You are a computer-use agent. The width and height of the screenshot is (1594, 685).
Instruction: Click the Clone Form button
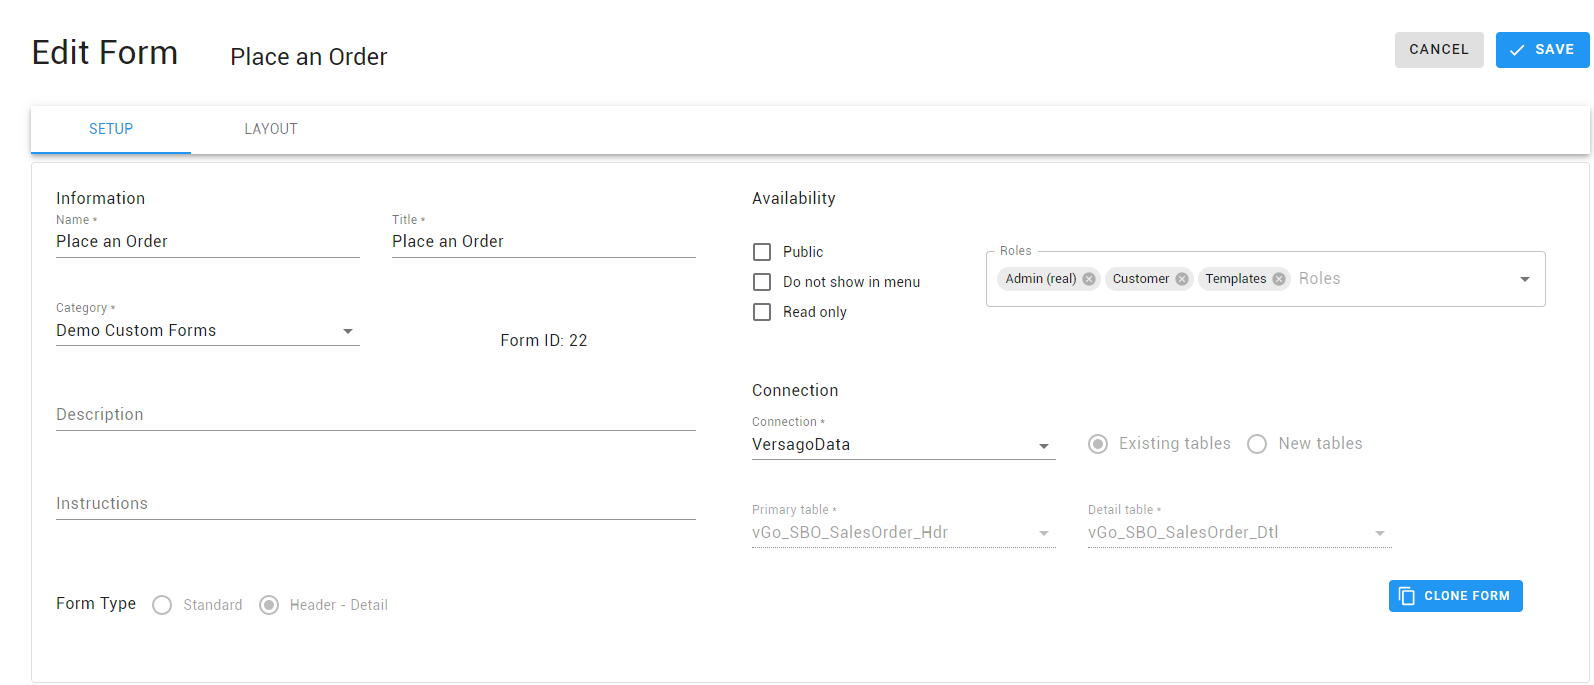click(1456, 596)
